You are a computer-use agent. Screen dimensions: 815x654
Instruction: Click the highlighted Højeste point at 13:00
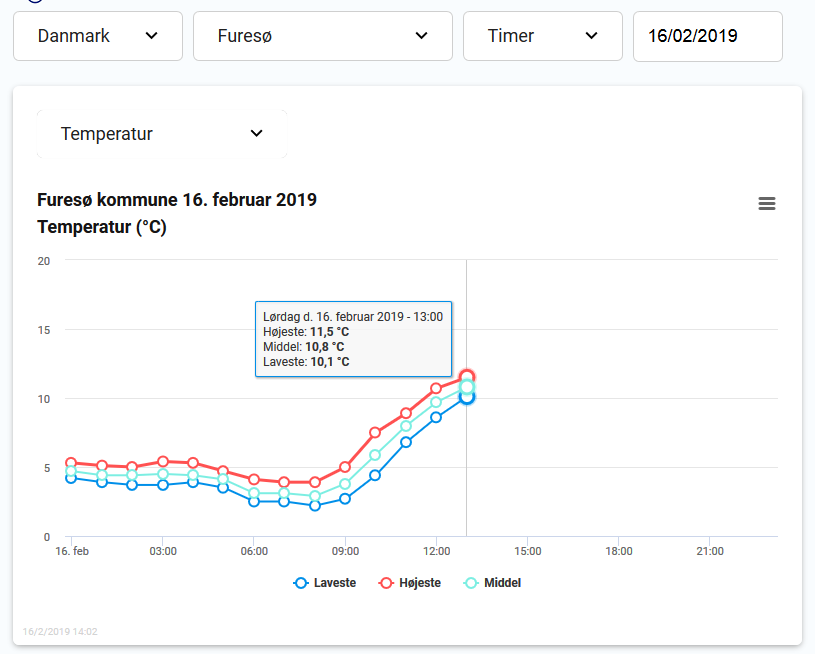[467, 376]
